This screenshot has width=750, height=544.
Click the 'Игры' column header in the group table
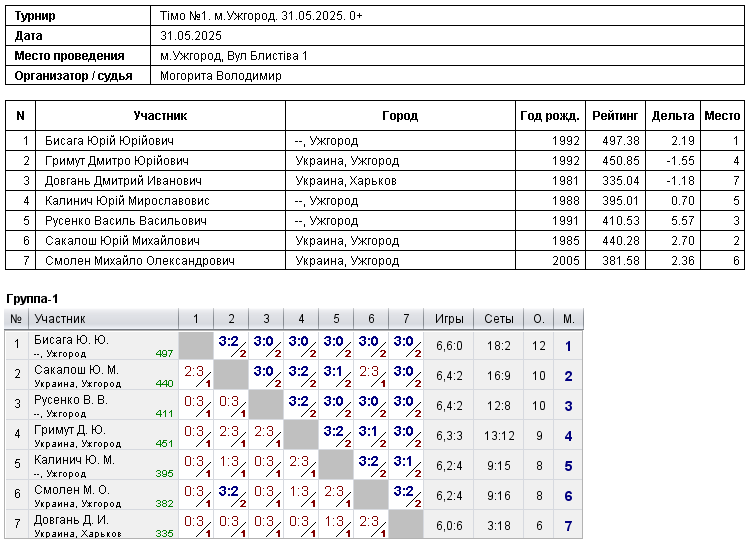449,319
